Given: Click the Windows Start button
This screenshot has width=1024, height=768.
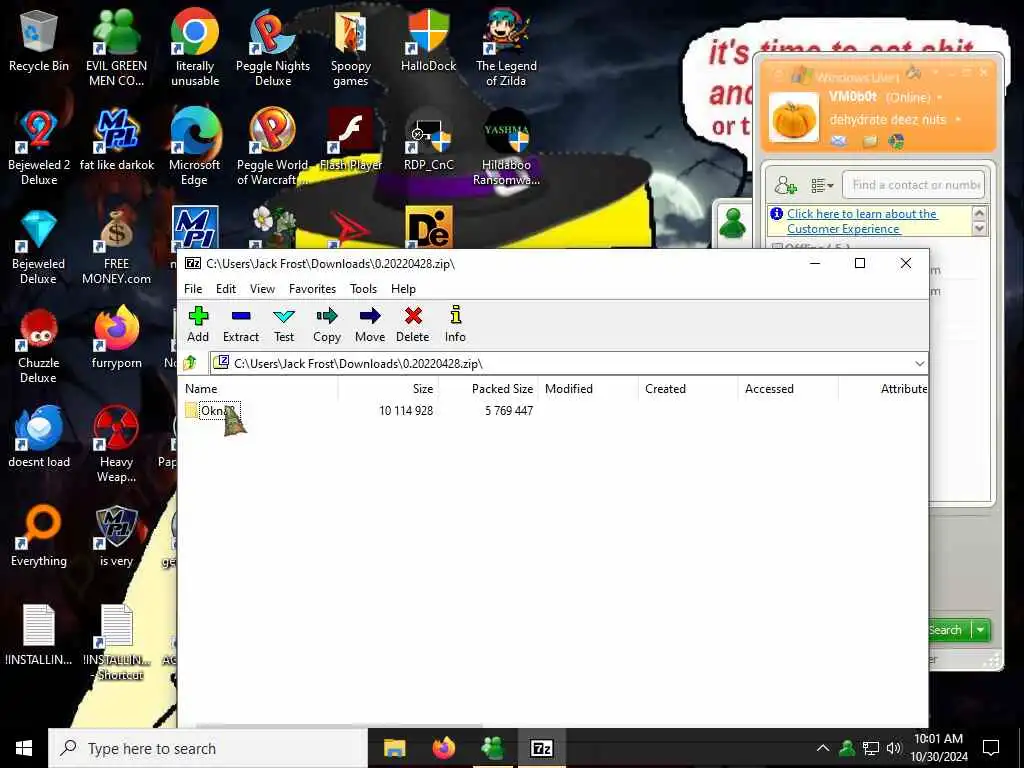Looking at the screenshot, I should pyautogui.click(x=24, y=748).
